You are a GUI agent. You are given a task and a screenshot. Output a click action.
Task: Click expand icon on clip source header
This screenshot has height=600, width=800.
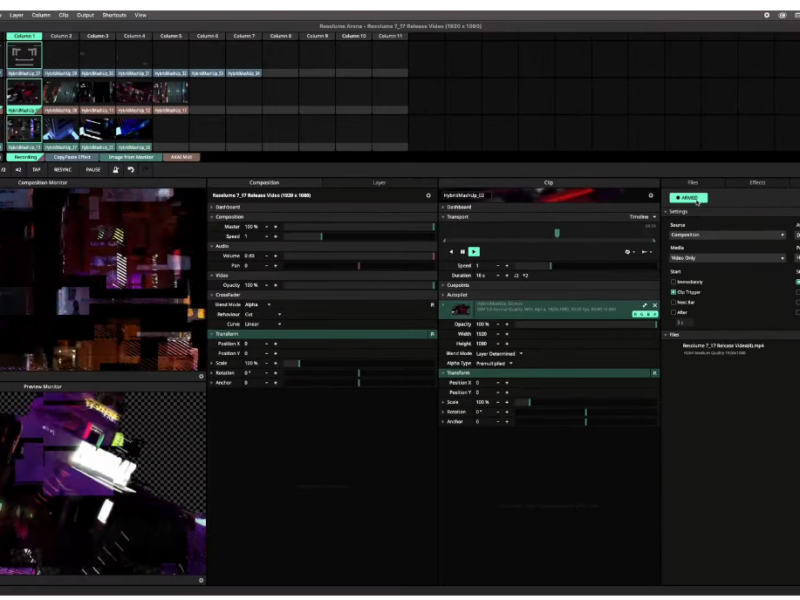[645, 305]
